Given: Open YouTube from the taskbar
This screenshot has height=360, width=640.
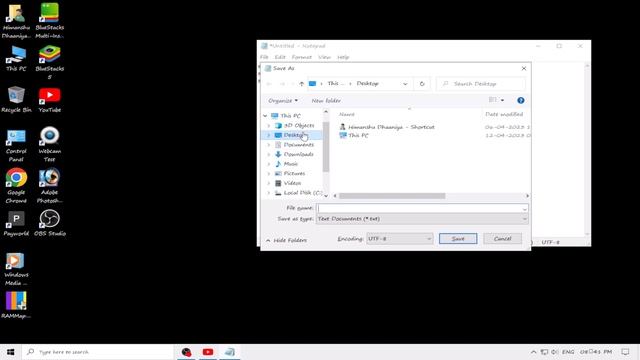Looking at the screenshot, I should pos(208,352).
